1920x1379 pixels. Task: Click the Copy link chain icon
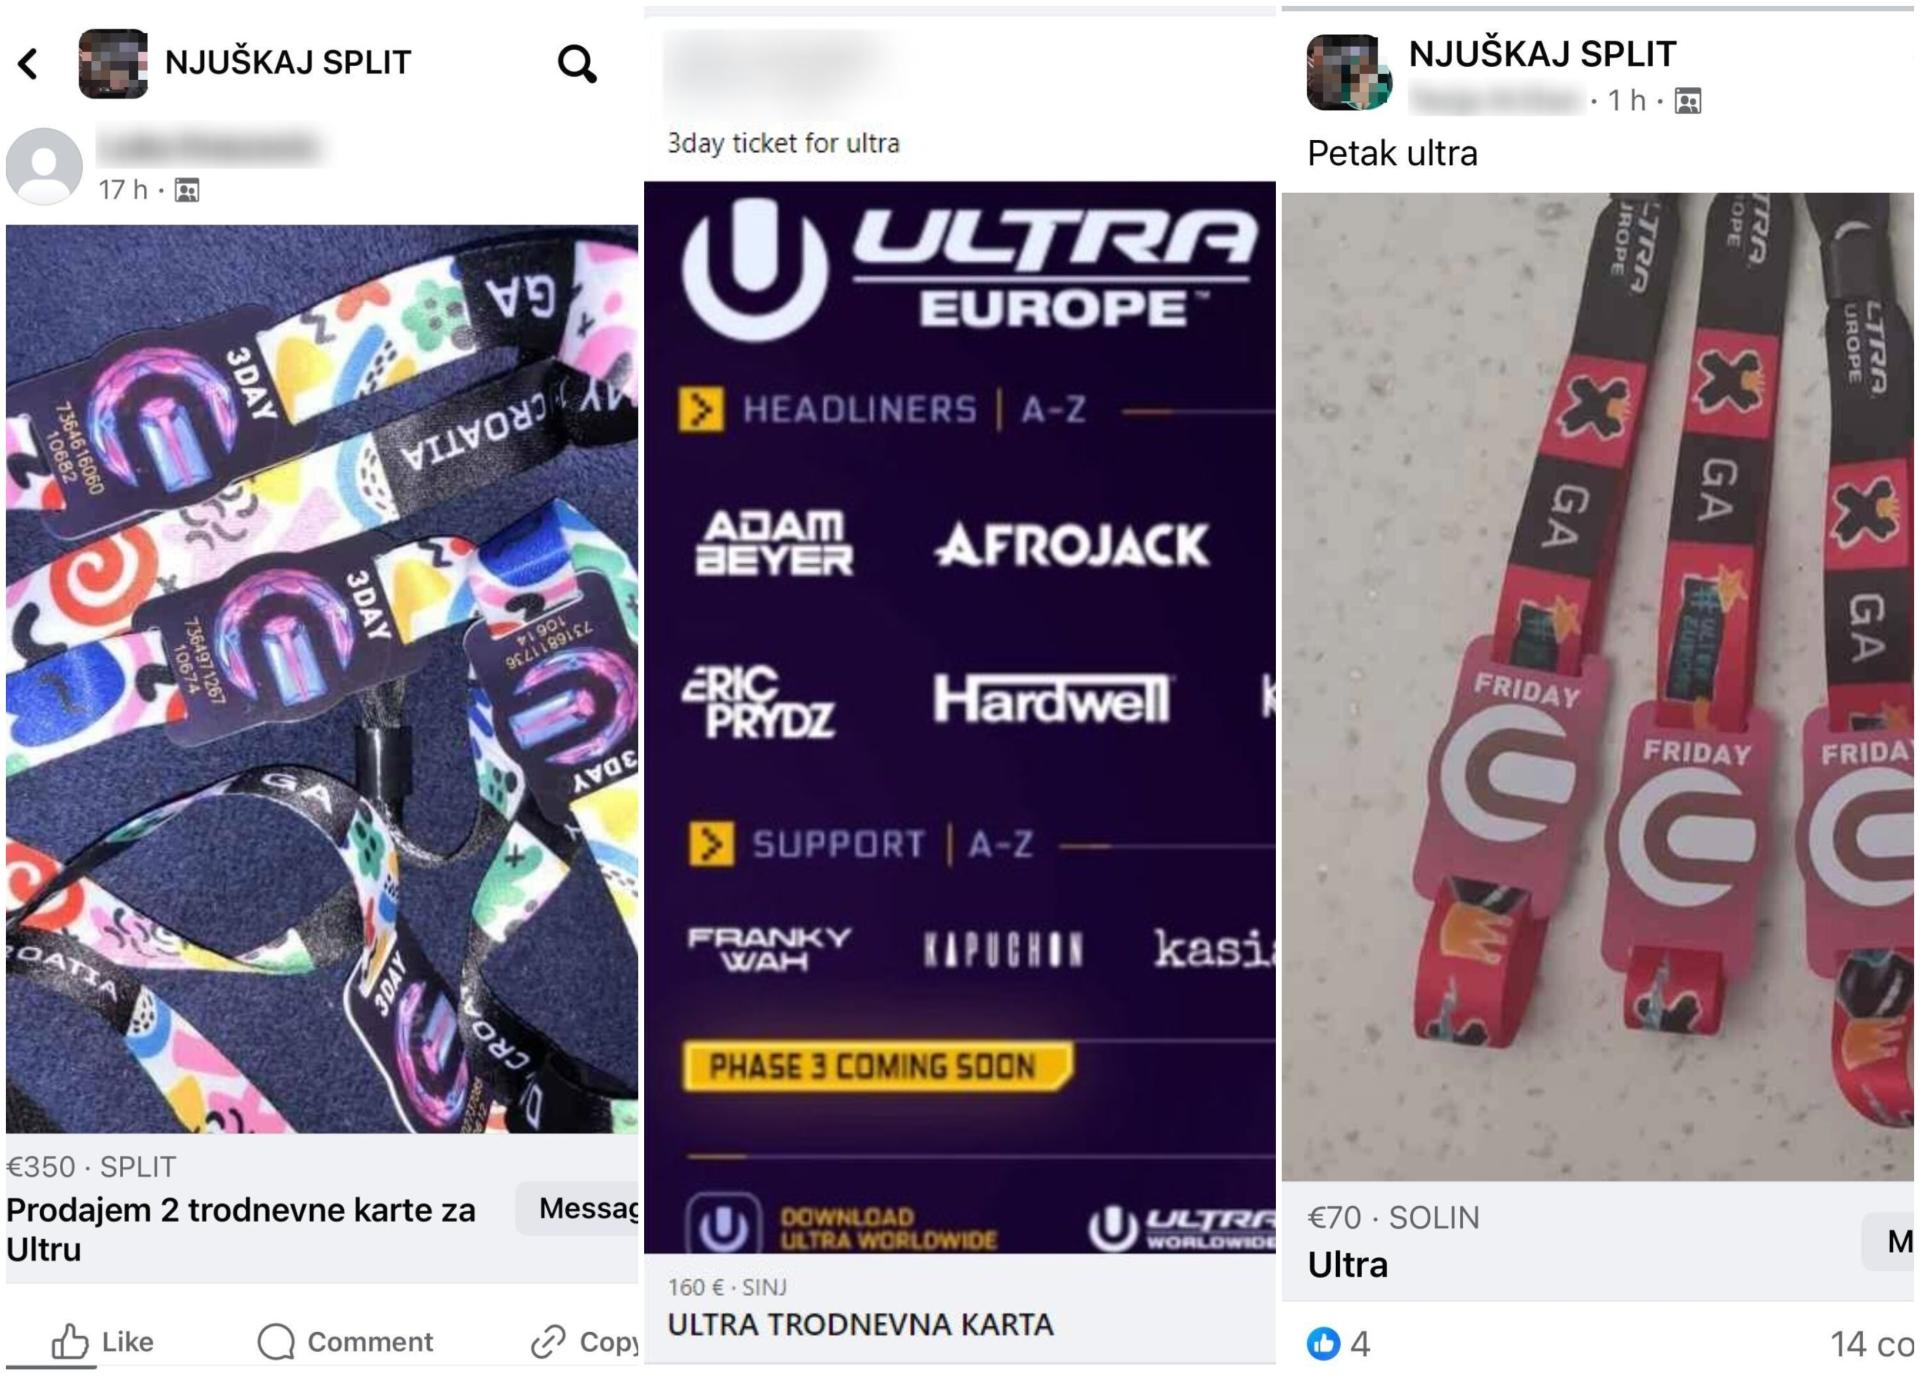pyautogui.click(x=548, y=1342)
